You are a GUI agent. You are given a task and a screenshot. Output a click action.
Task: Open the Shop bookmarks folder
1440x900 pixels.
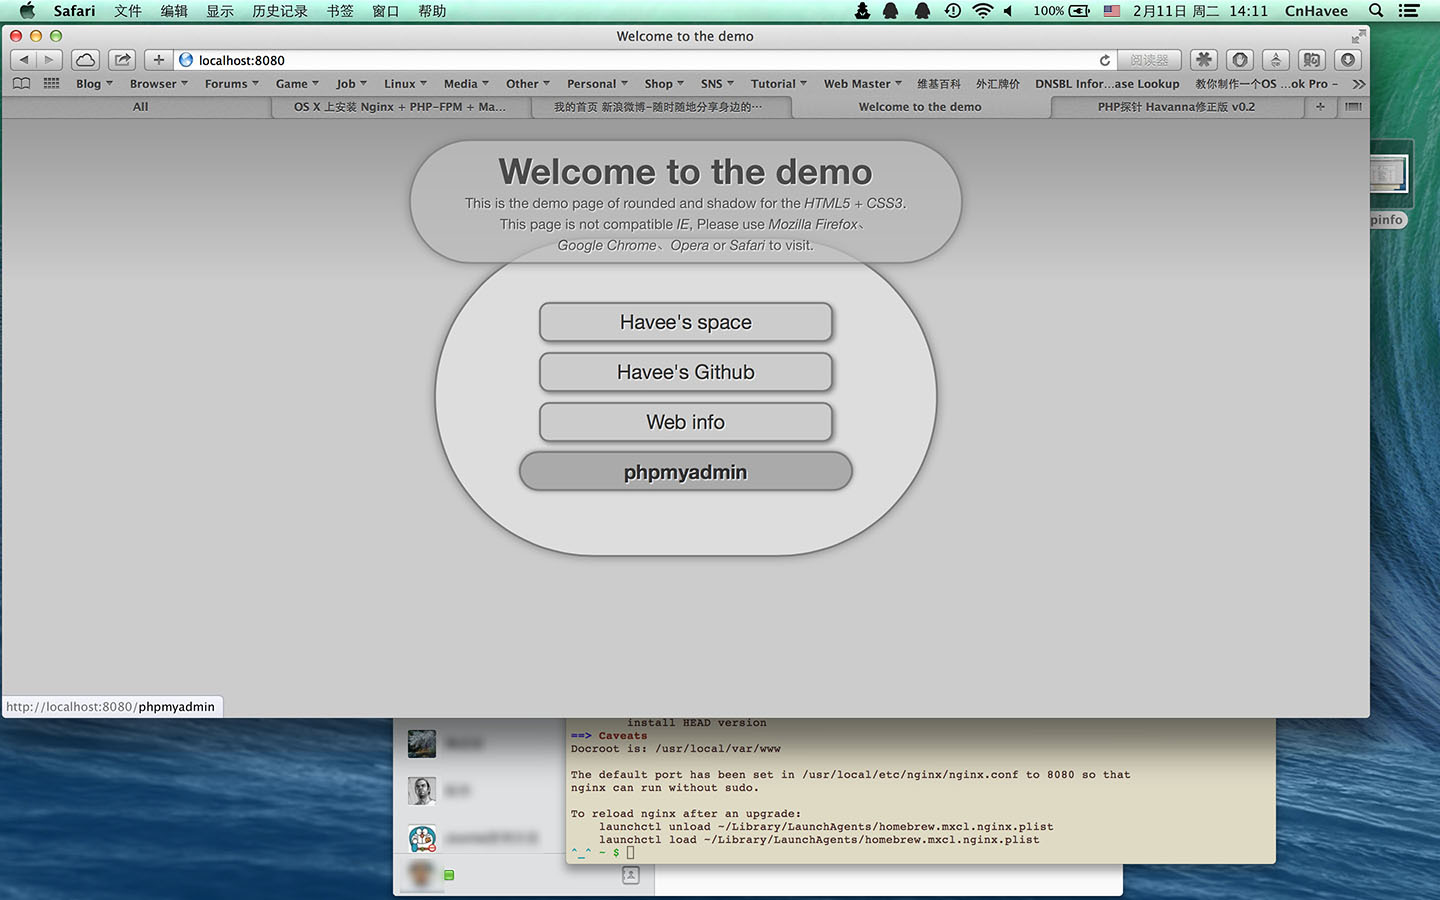click(664, 84)
